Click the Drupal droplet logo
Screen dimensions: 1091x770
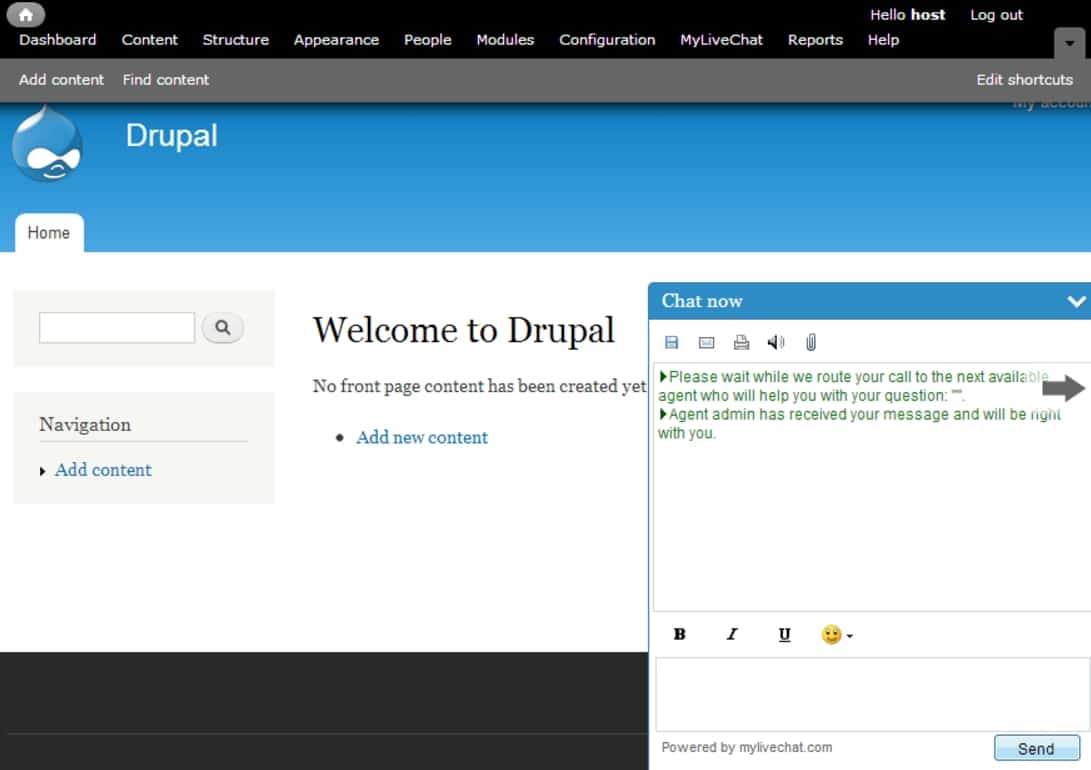click(47, 144)
